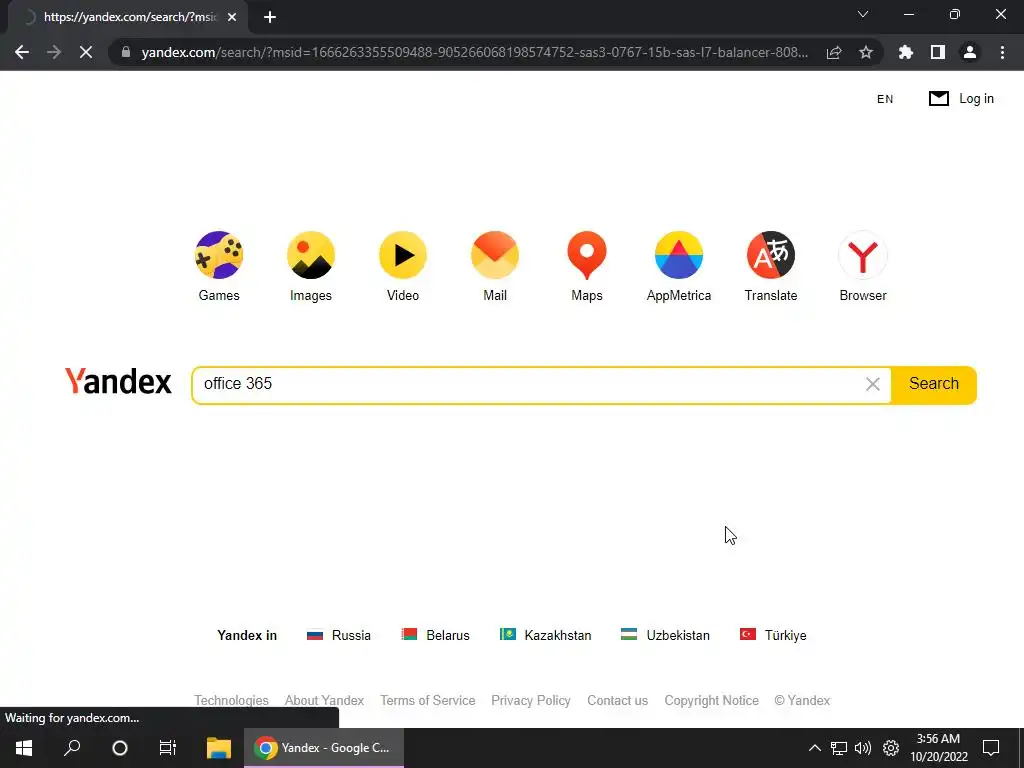
Task: Open volume control in system tray
Action: point(863,748)
